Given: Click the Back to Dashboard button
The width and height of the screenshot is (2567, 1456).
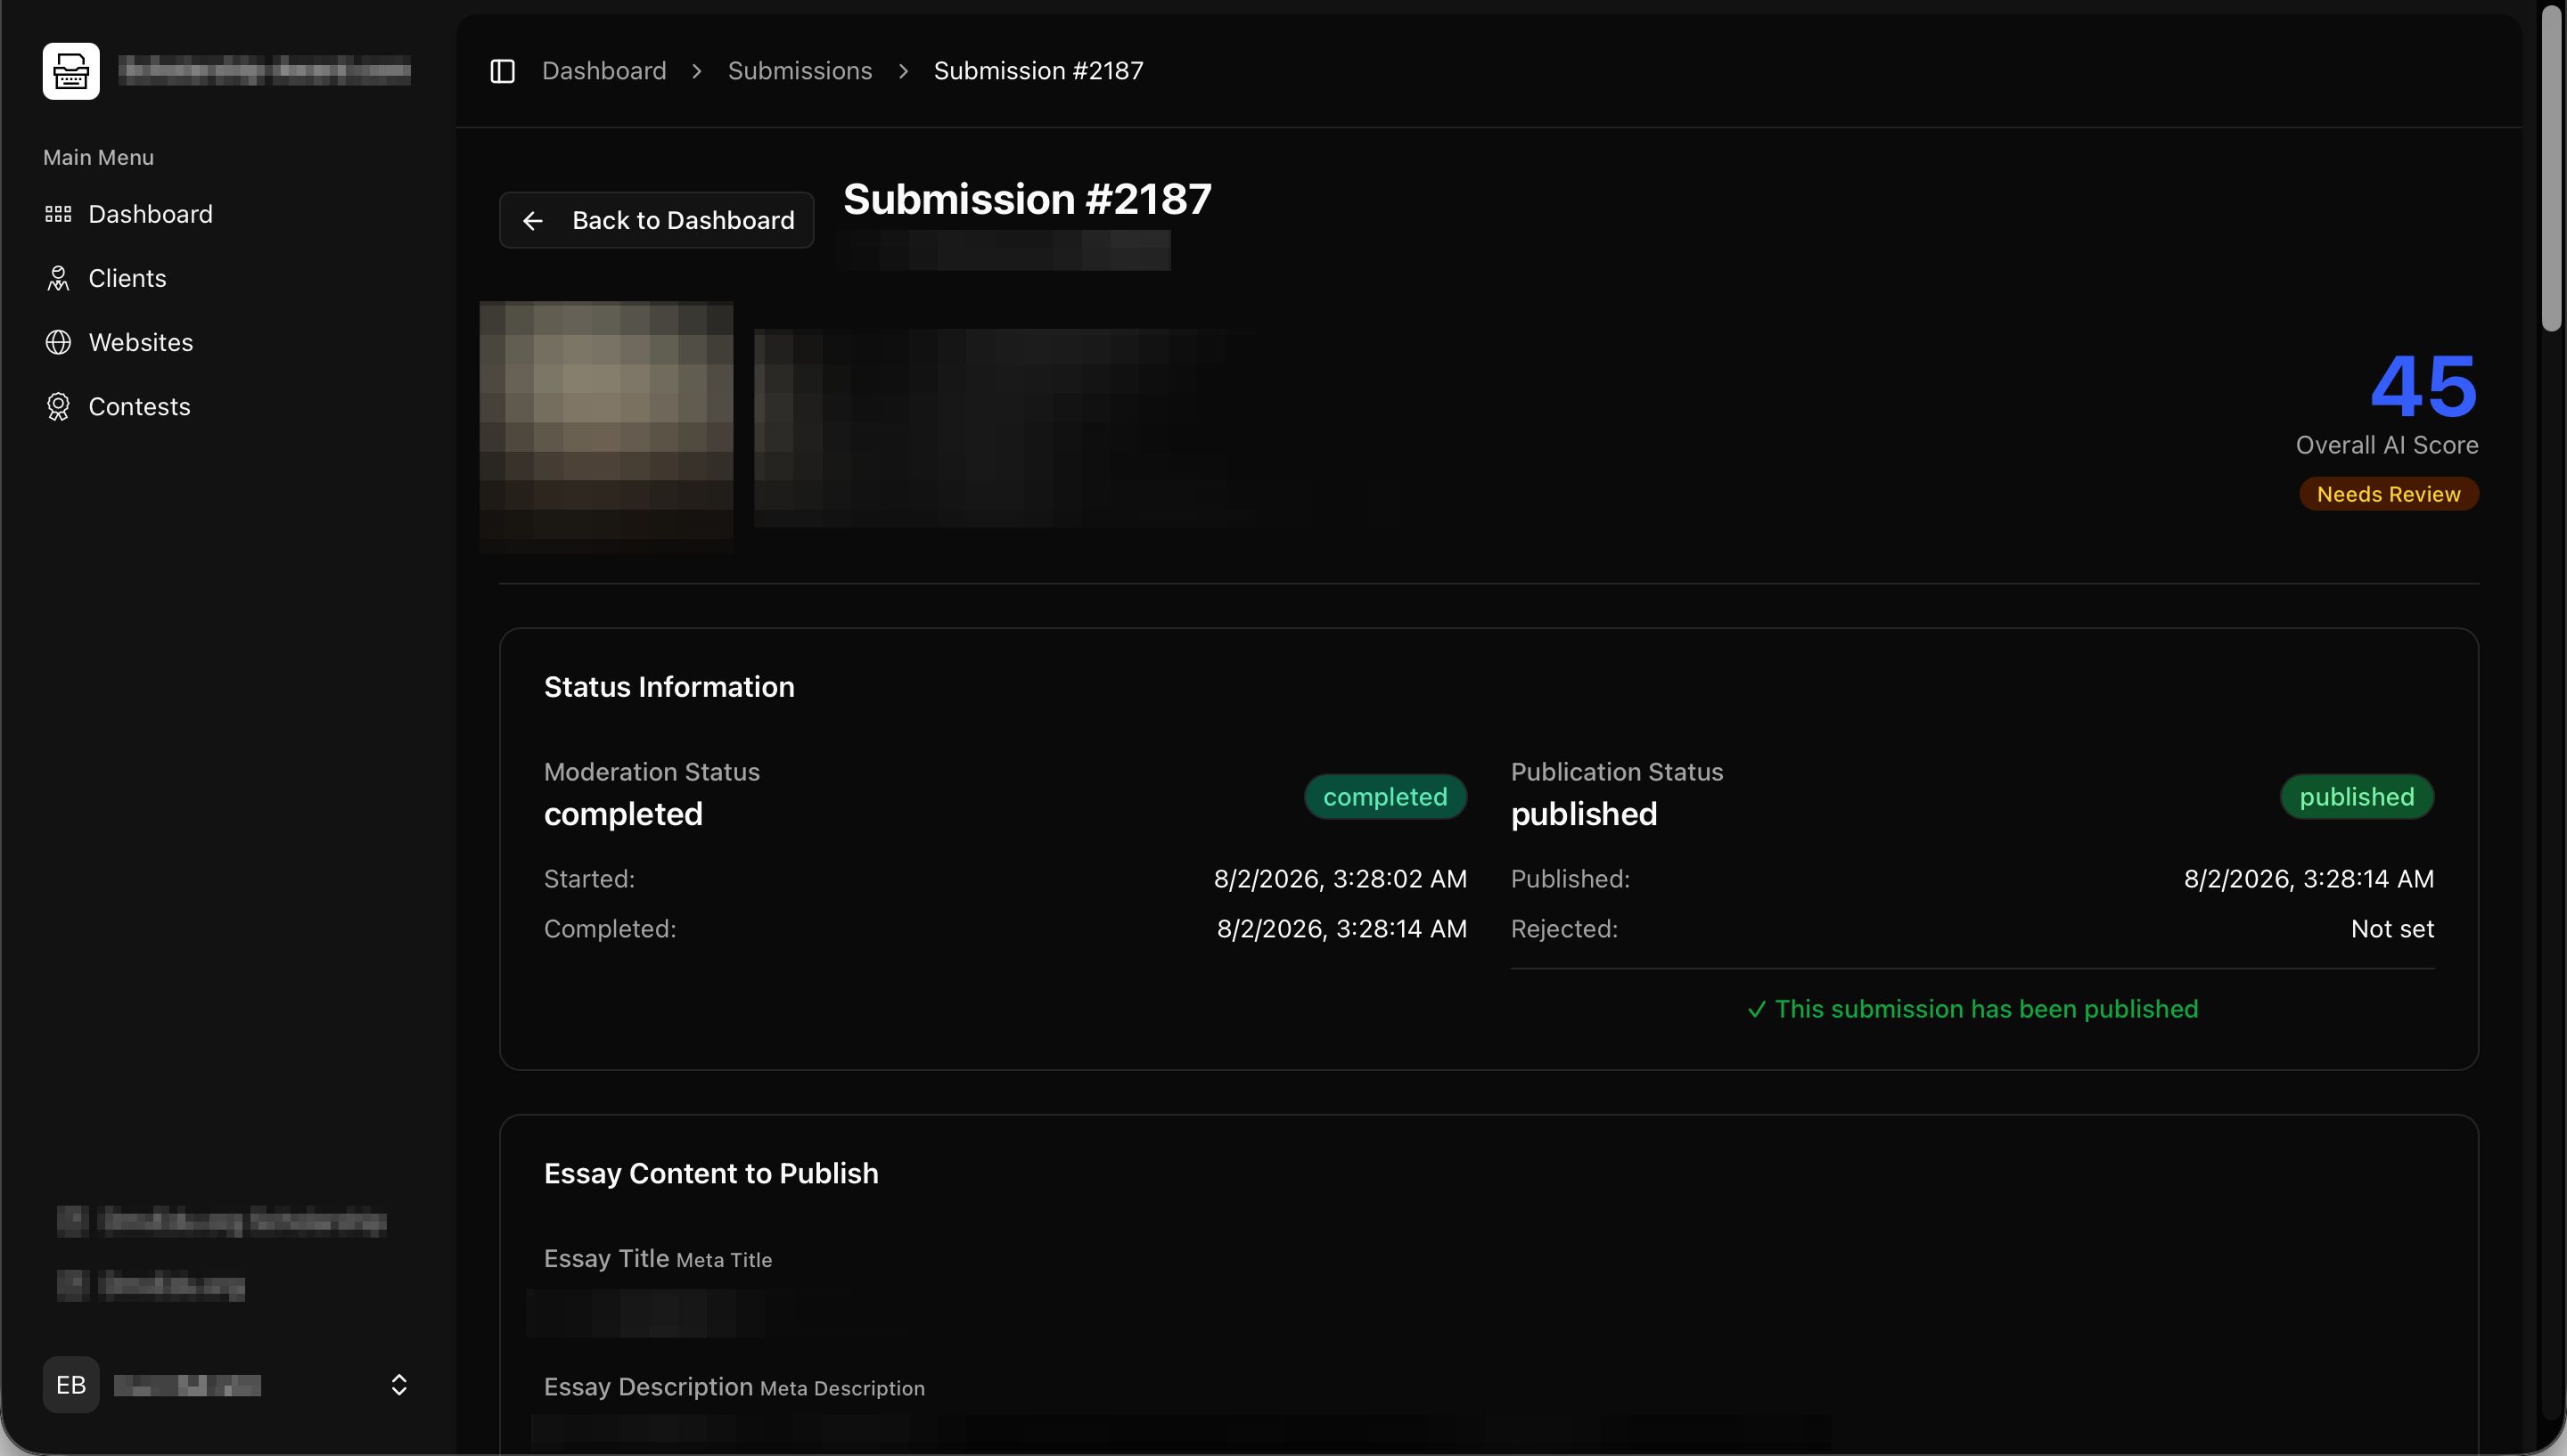Looking at the screenshot, I should click(657, 220).
